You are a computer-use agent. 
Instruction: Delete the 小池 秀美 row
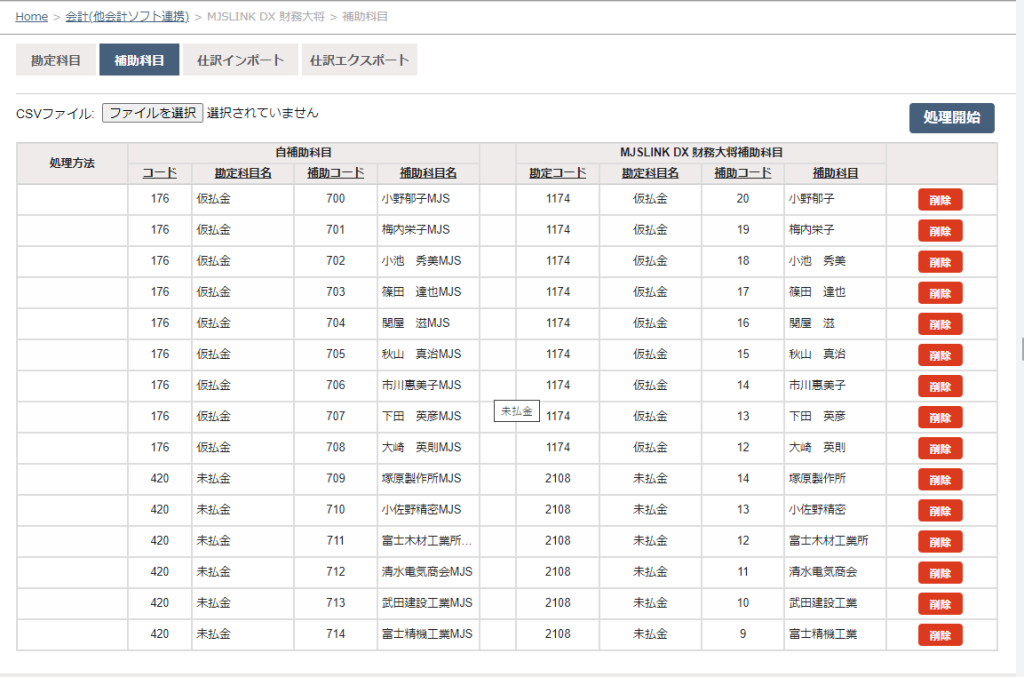point(940,262)
